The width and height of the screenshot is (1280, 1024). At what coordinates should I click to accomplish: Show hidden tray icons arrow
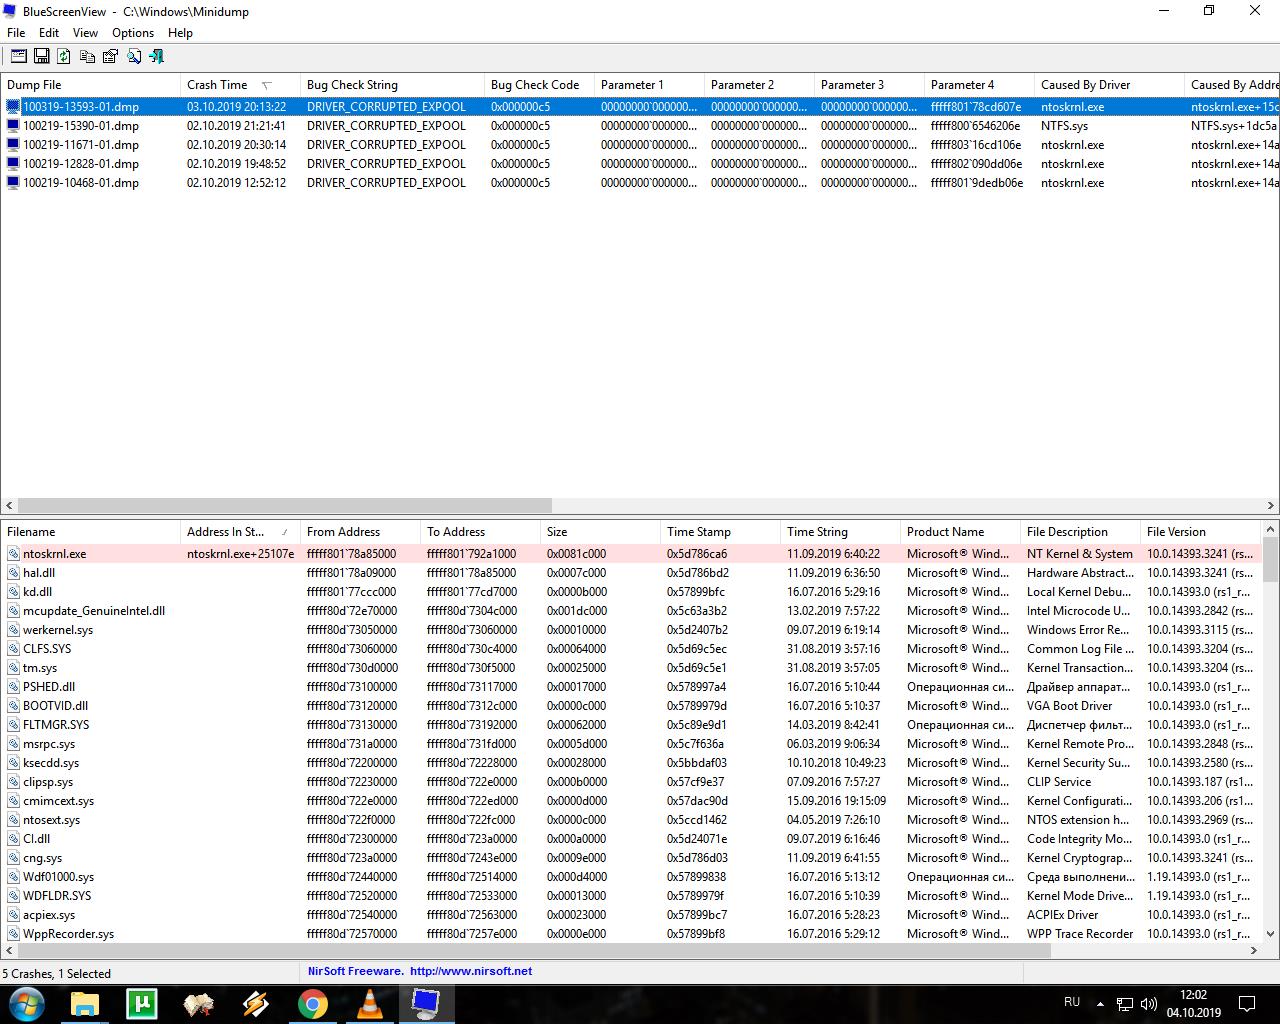click(1100, 1003)
